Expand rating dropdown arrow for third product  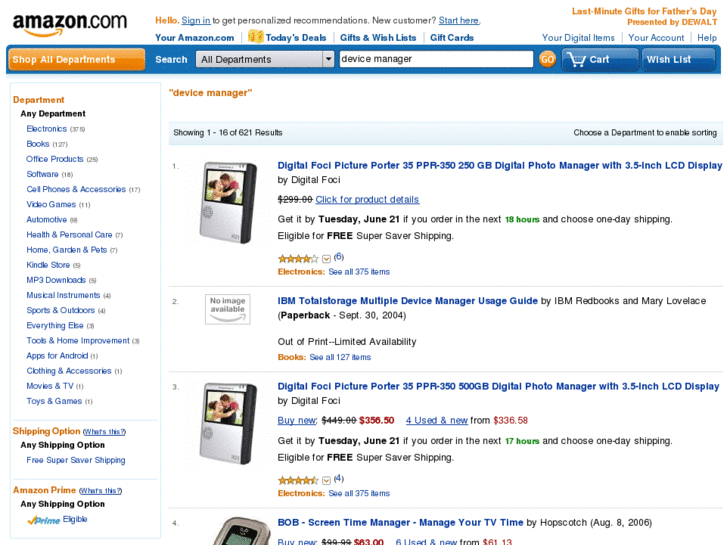point(326,480)
